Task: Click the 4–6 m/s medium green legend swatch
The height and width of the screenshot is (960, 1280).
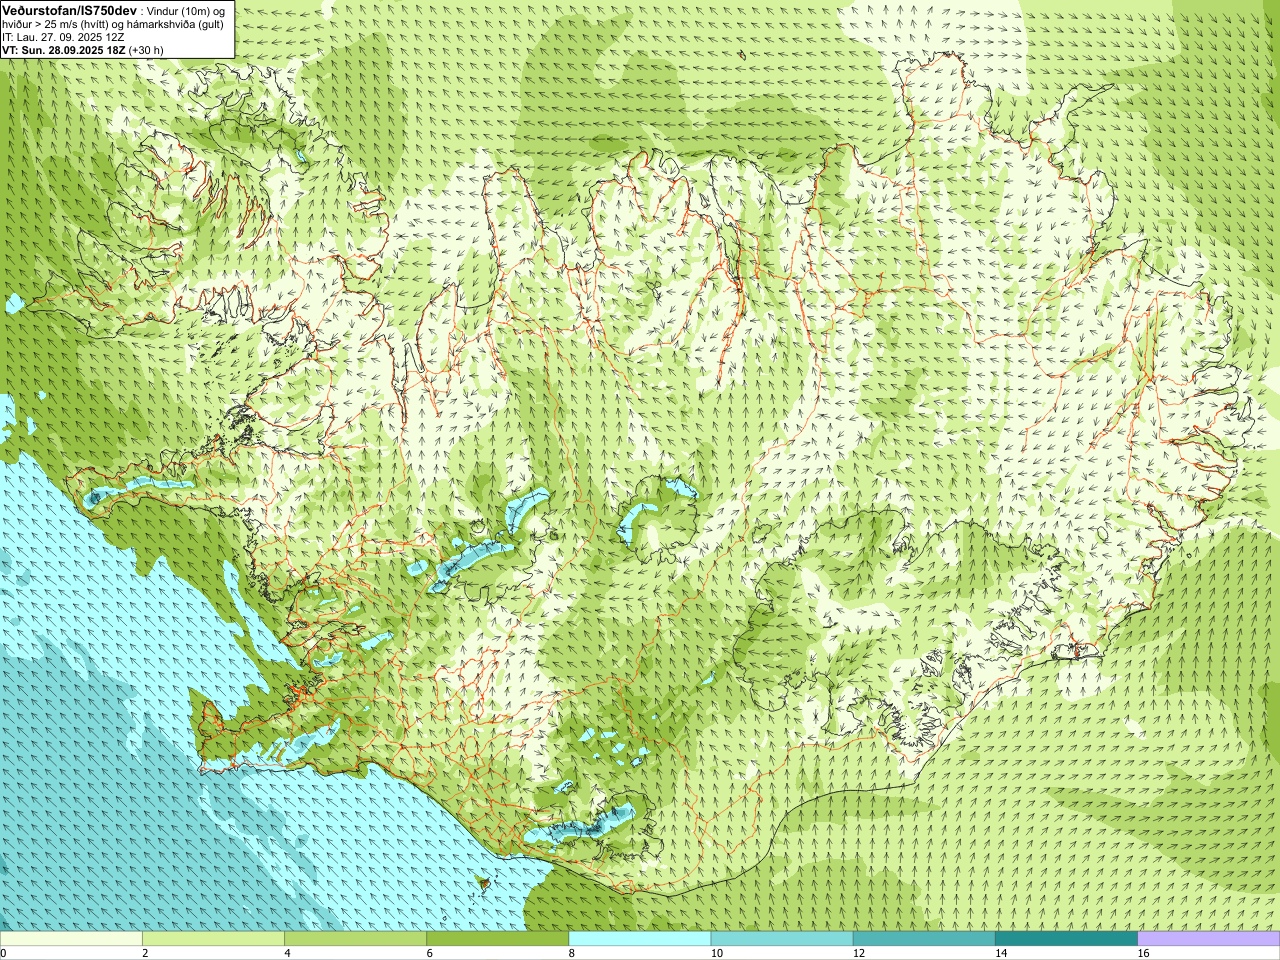Action: [355, 939]
